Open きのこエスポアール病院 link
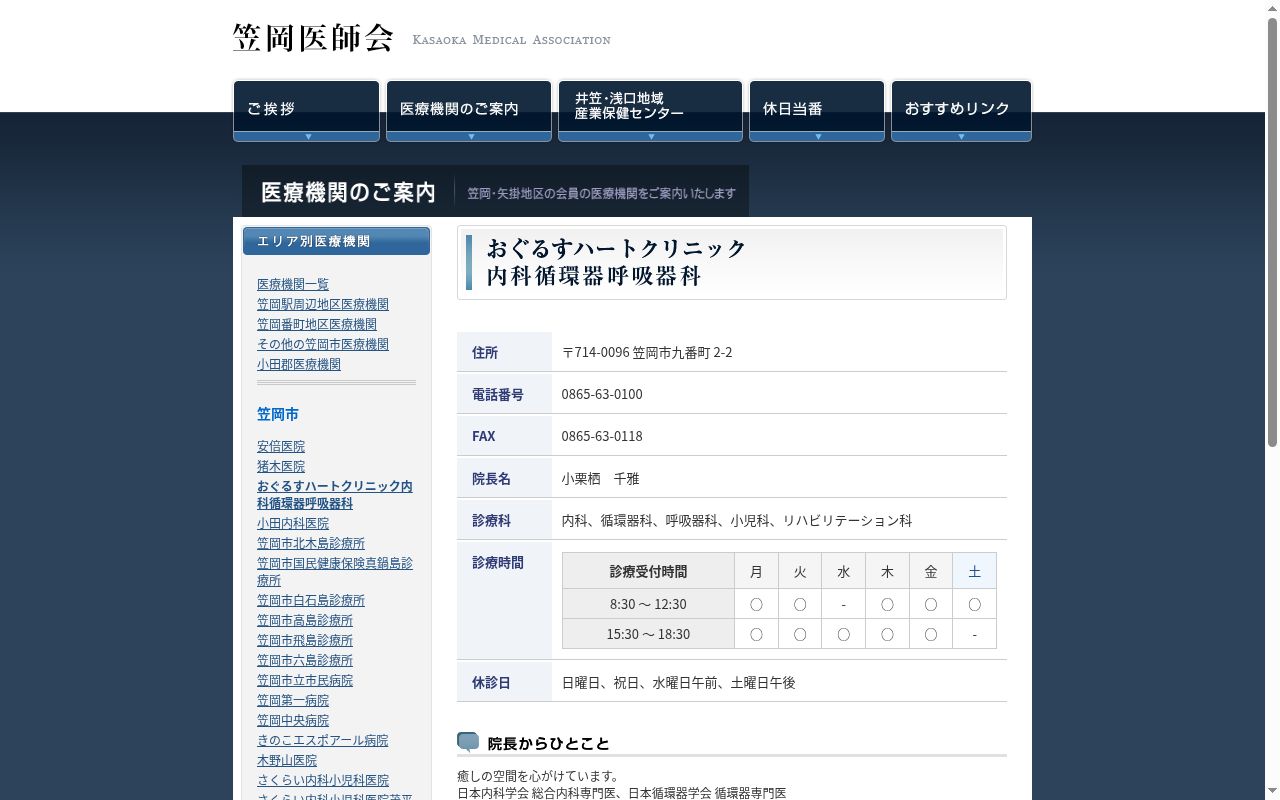The height and width of the screenshot is (800, 1280). (323, 740)
